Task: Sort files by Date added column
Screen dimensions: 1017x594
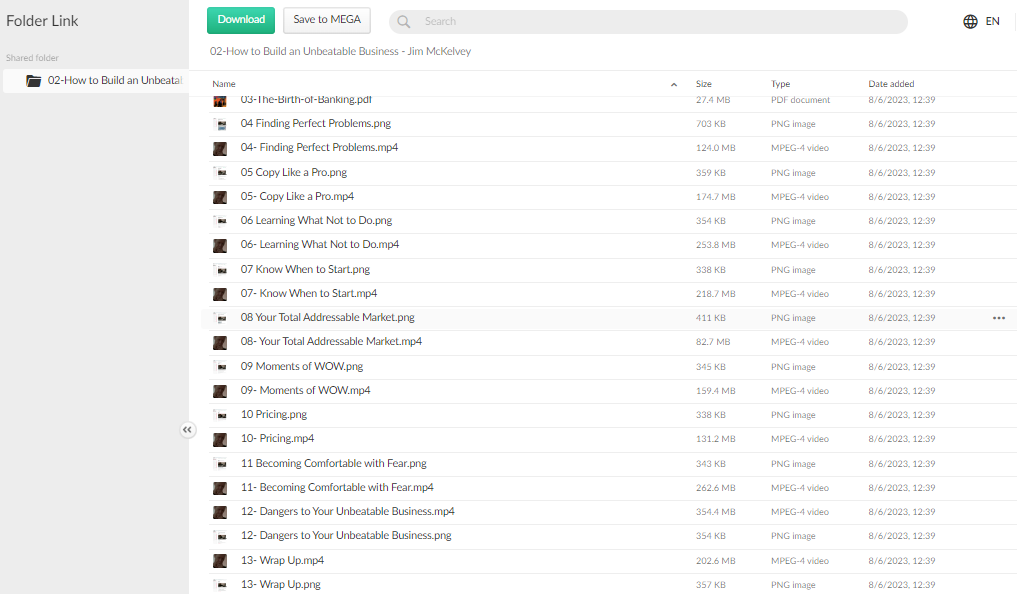Action: (x=891, y=84)
